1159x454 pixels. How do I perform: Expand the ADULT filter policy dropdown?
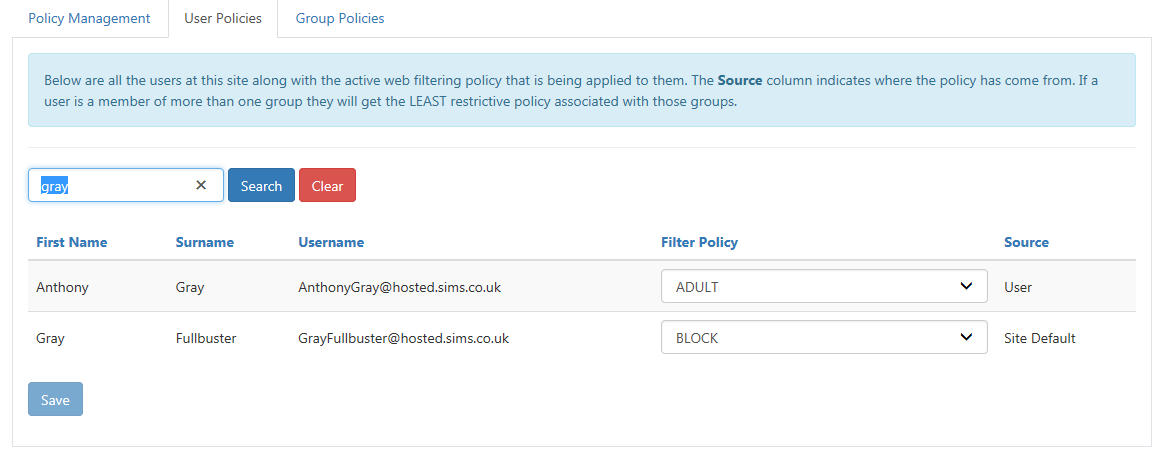pyautogui.click(x=824, y=286)
